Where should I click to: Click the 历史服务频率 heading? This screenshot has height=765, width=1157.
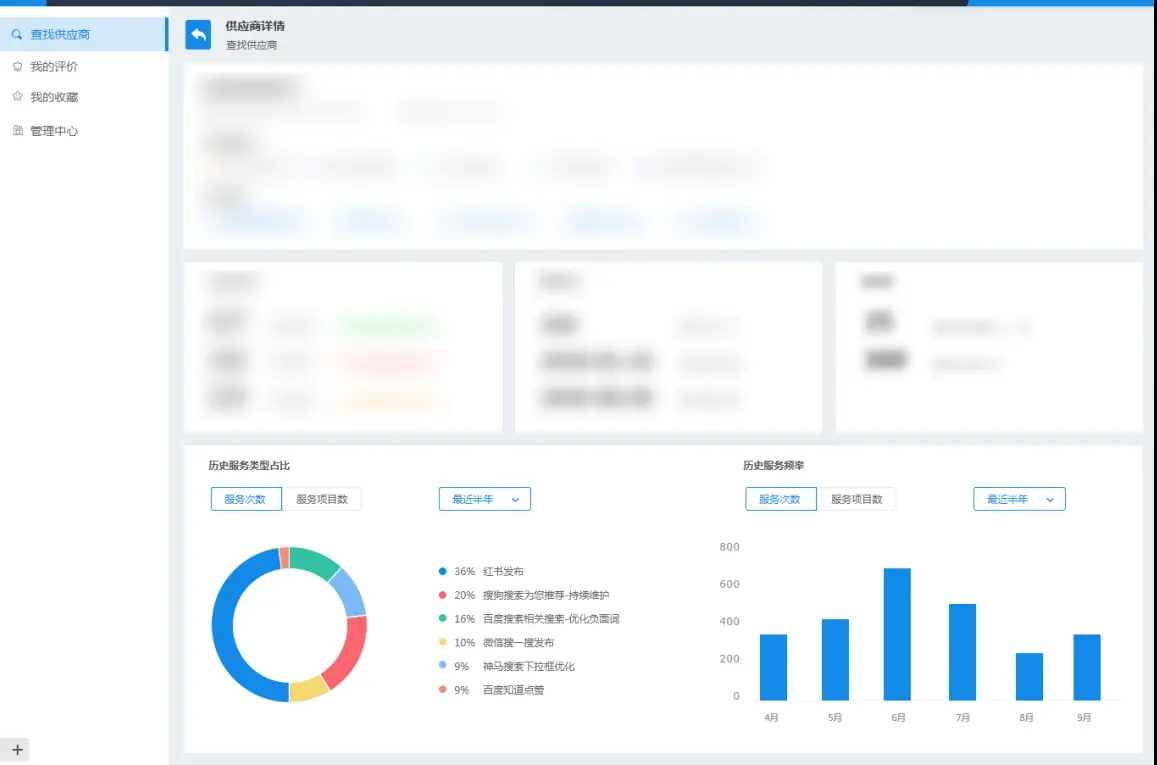click(x=773, y=465)
